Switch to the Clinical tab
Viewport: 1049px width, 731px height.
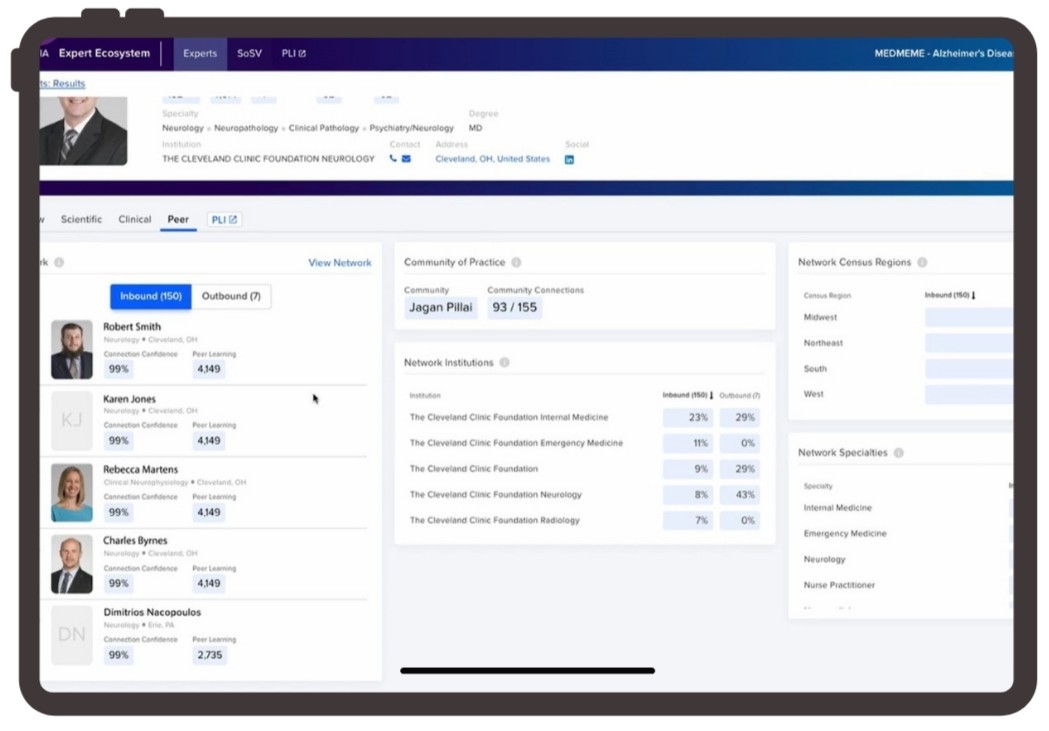click(x=134, y=219)
